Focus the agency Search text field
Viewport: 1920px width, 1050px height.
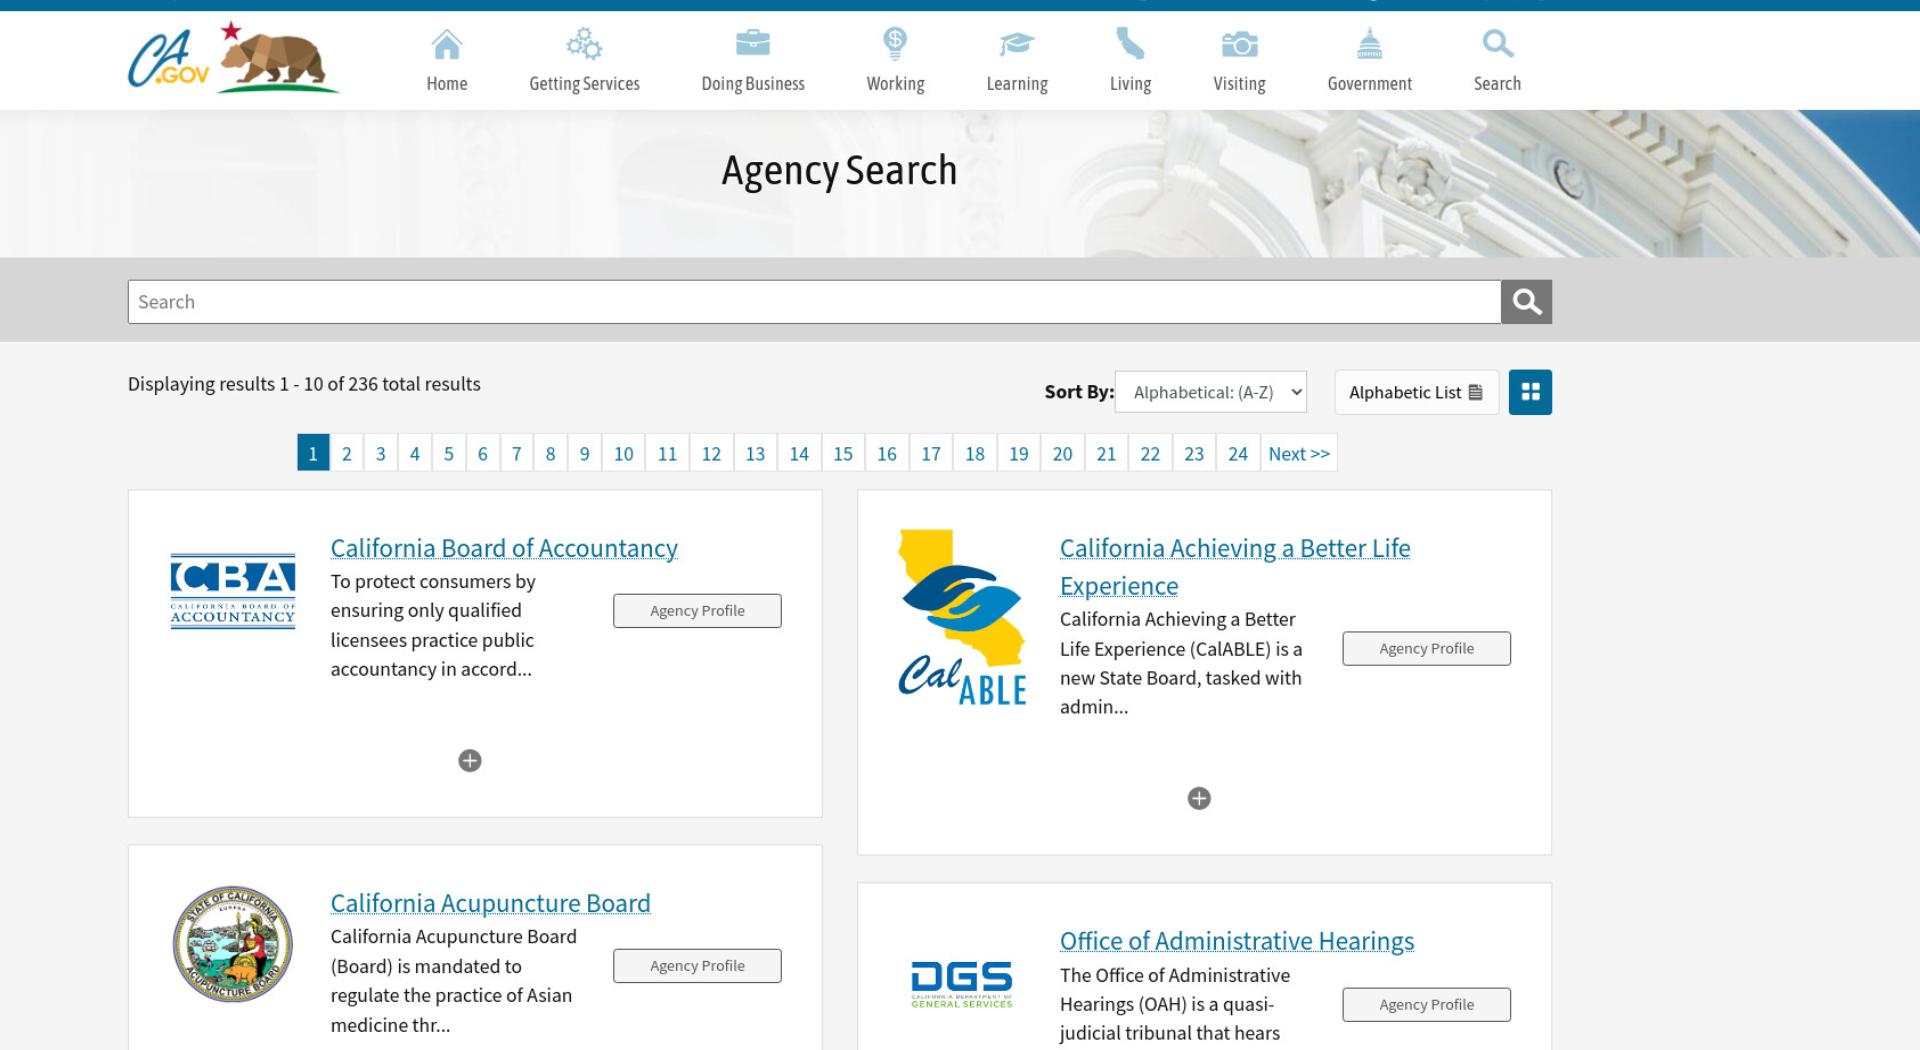[814, 302]
